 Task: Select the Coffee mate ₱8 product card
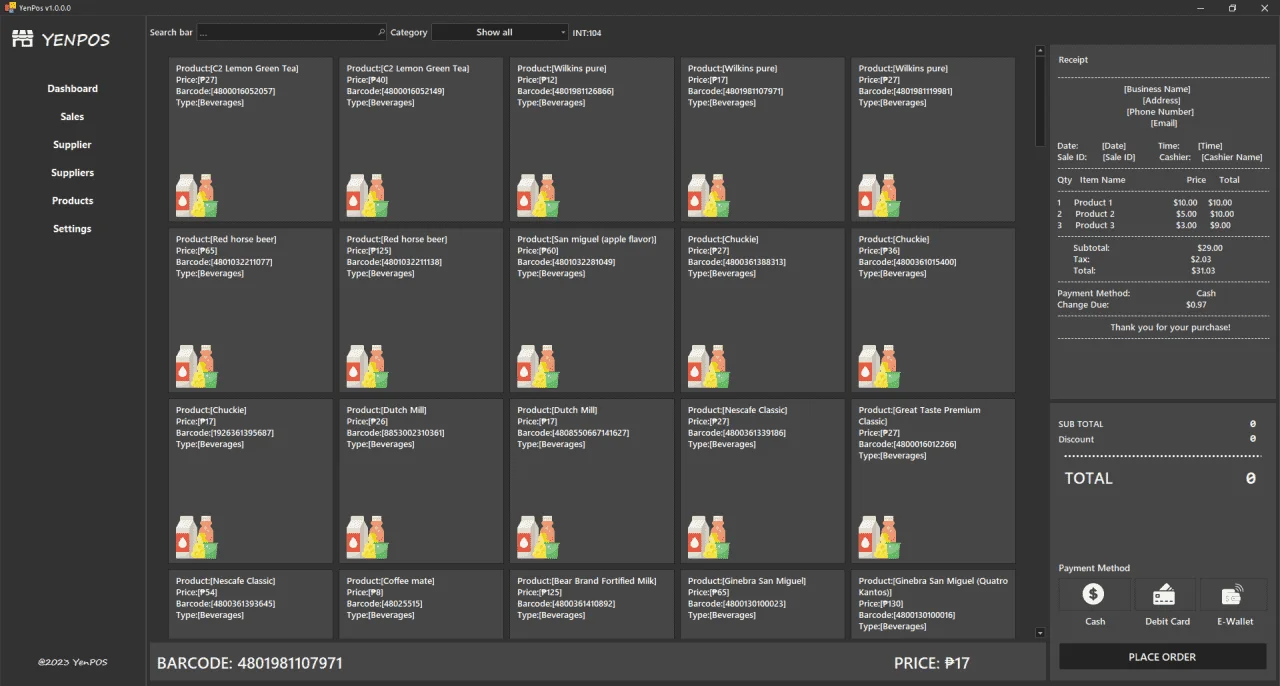pyautogui.click(x=421, y=604)
